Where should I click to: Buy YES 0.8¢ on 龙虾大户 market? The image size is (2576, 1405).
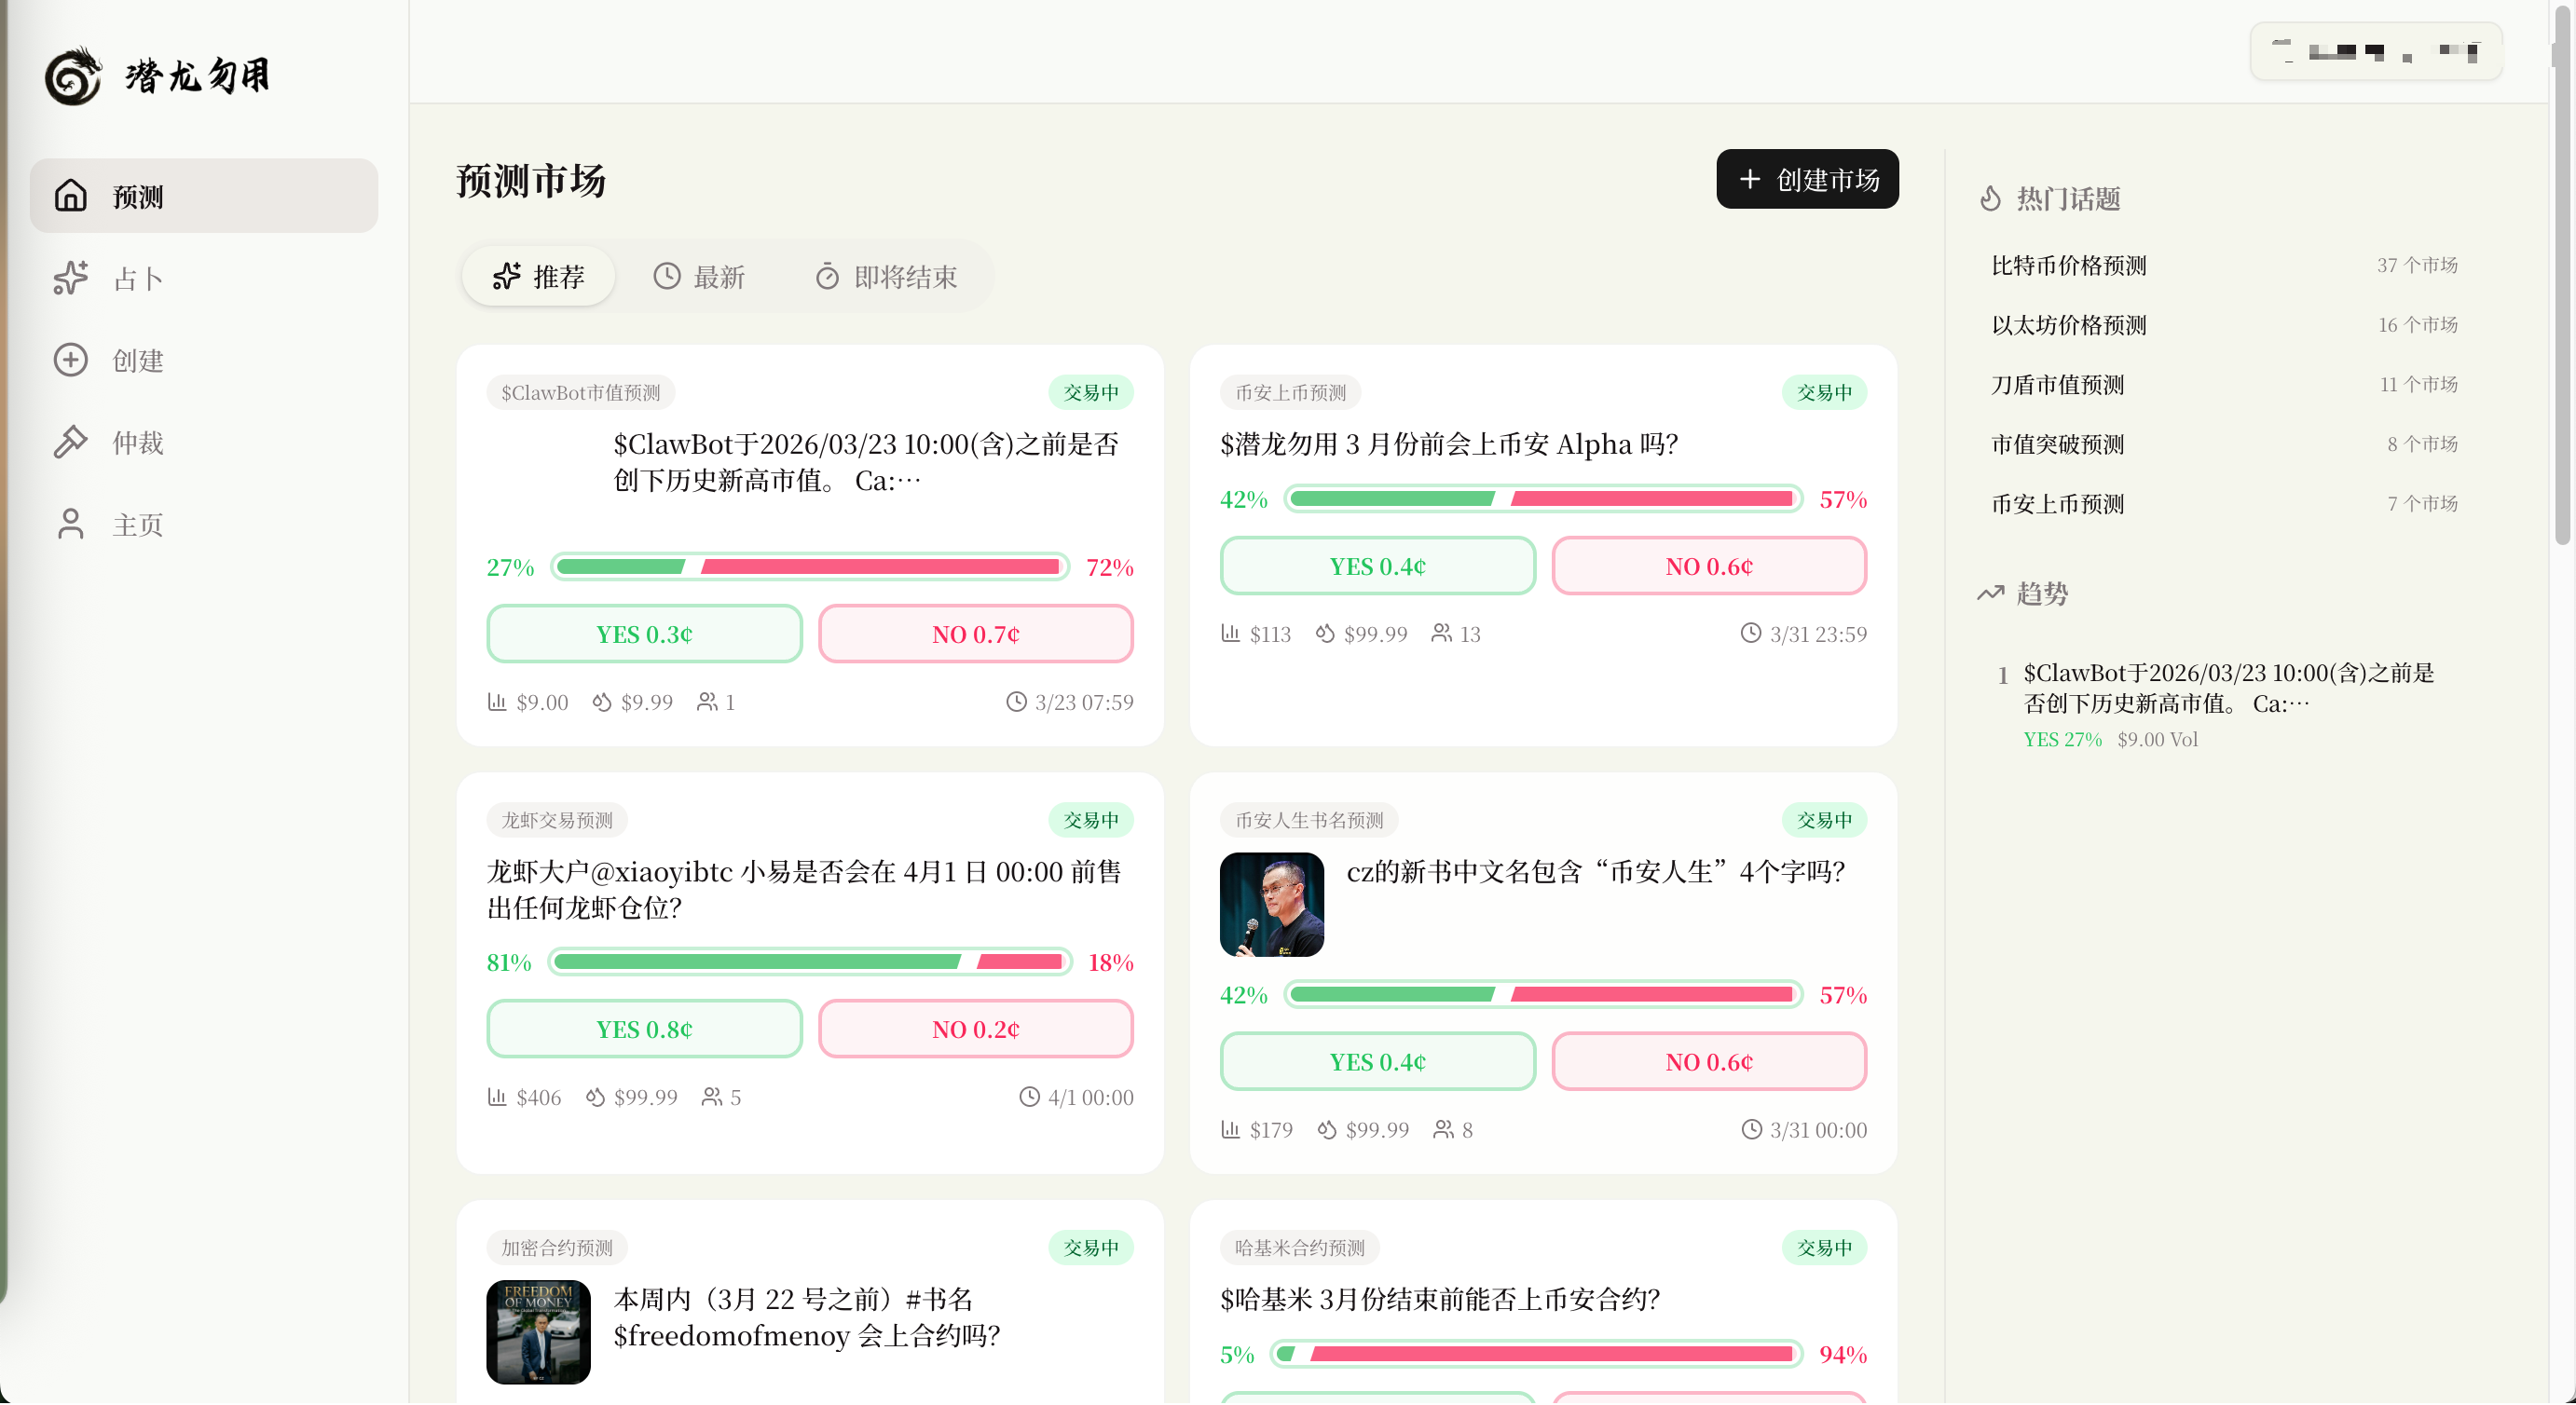(644, 1029)
